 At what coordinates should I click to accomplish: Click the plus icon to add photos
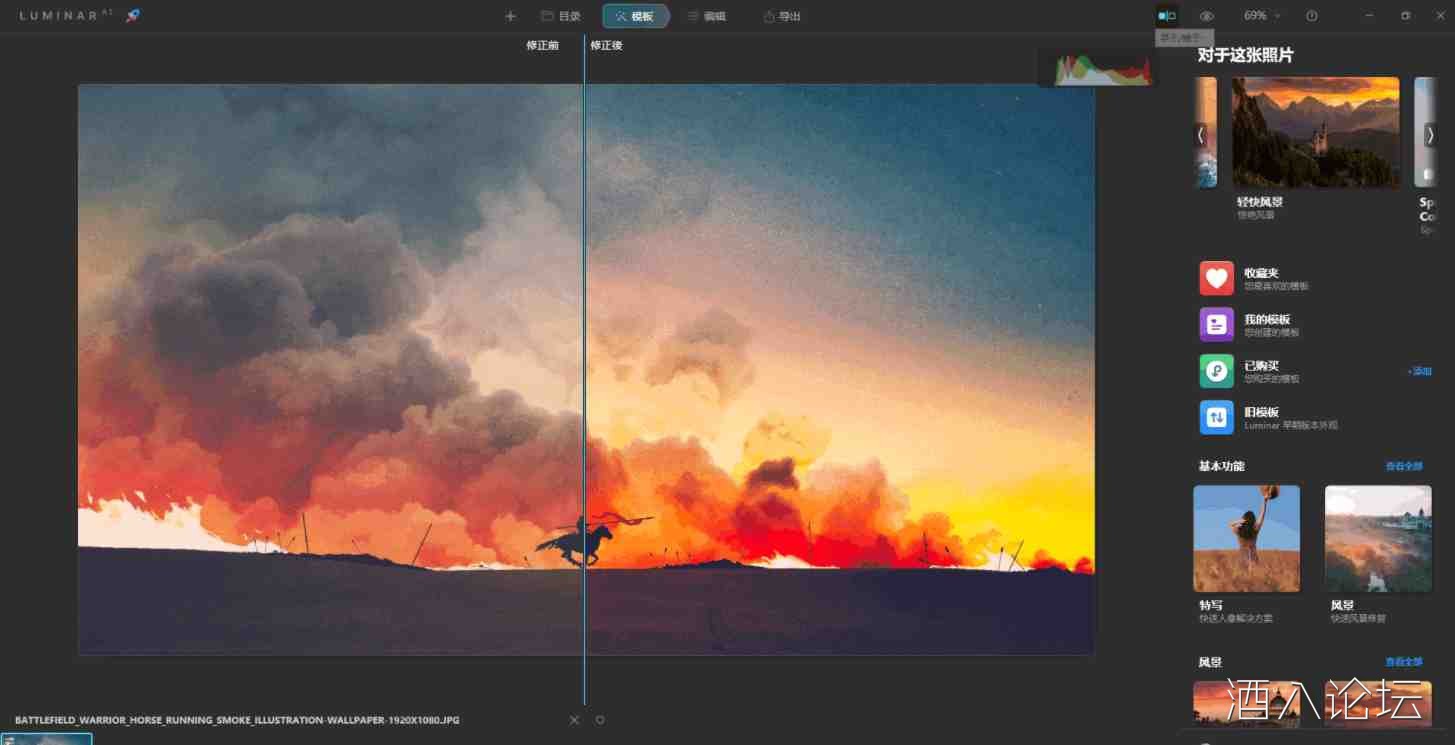pyautogui.click(x=510, y=16)
